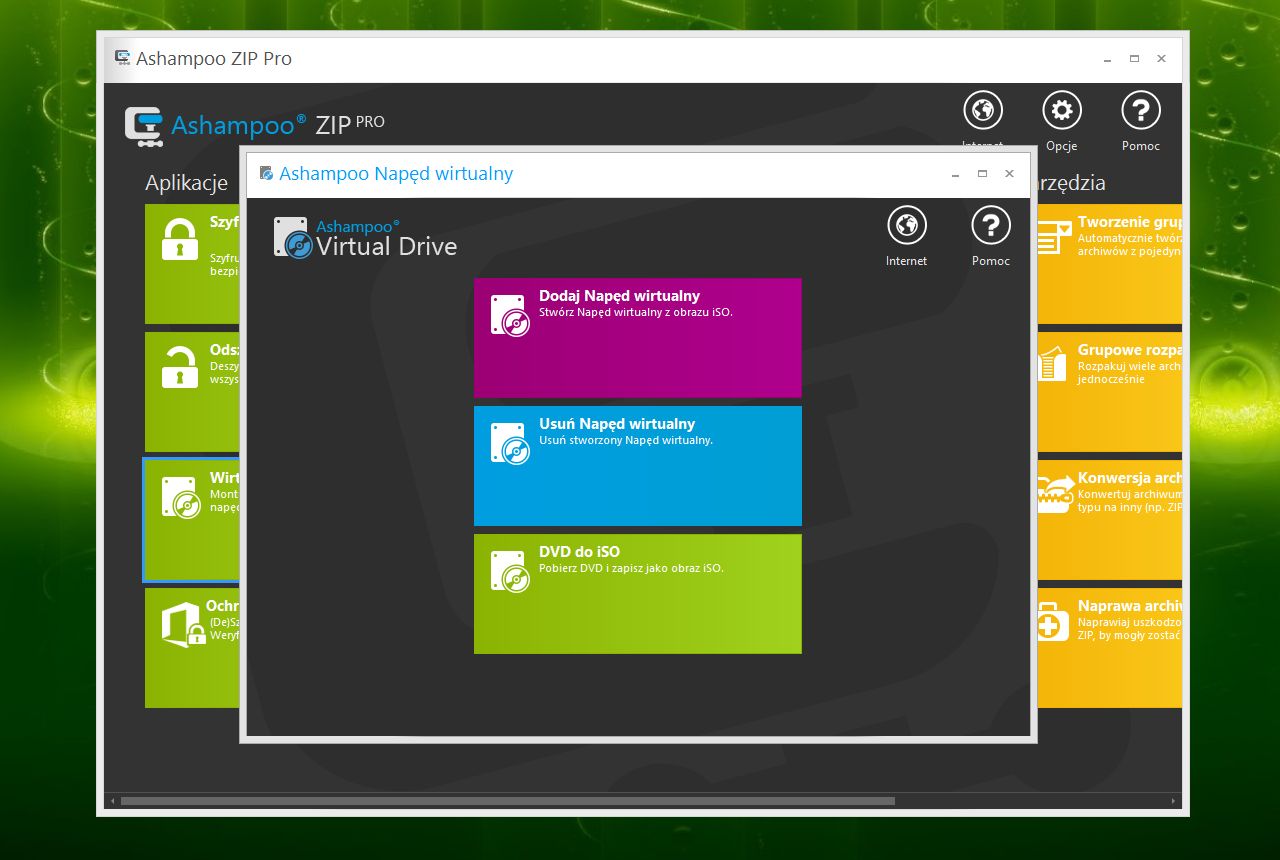The image size is (1280, 860).
Task: Close the Ashampoo Napęd wirtualny window
Action: tap(1009, 174)
